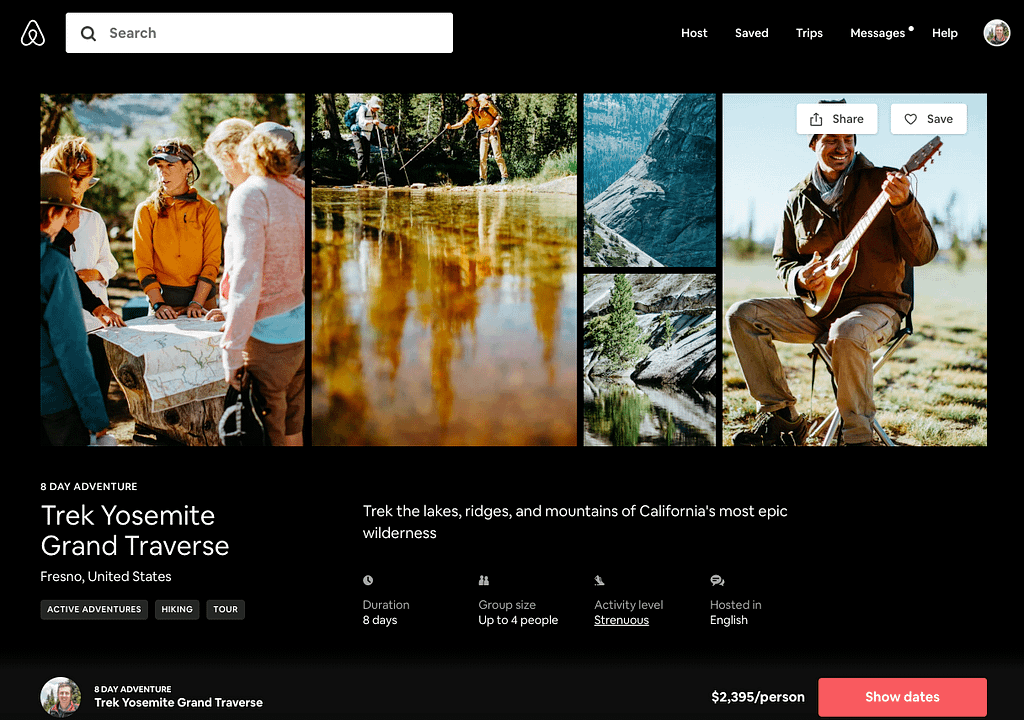Viewport: 1024px width, 720px height.
Task: Open the Host menu item
Action: click(x=694, y=33)
